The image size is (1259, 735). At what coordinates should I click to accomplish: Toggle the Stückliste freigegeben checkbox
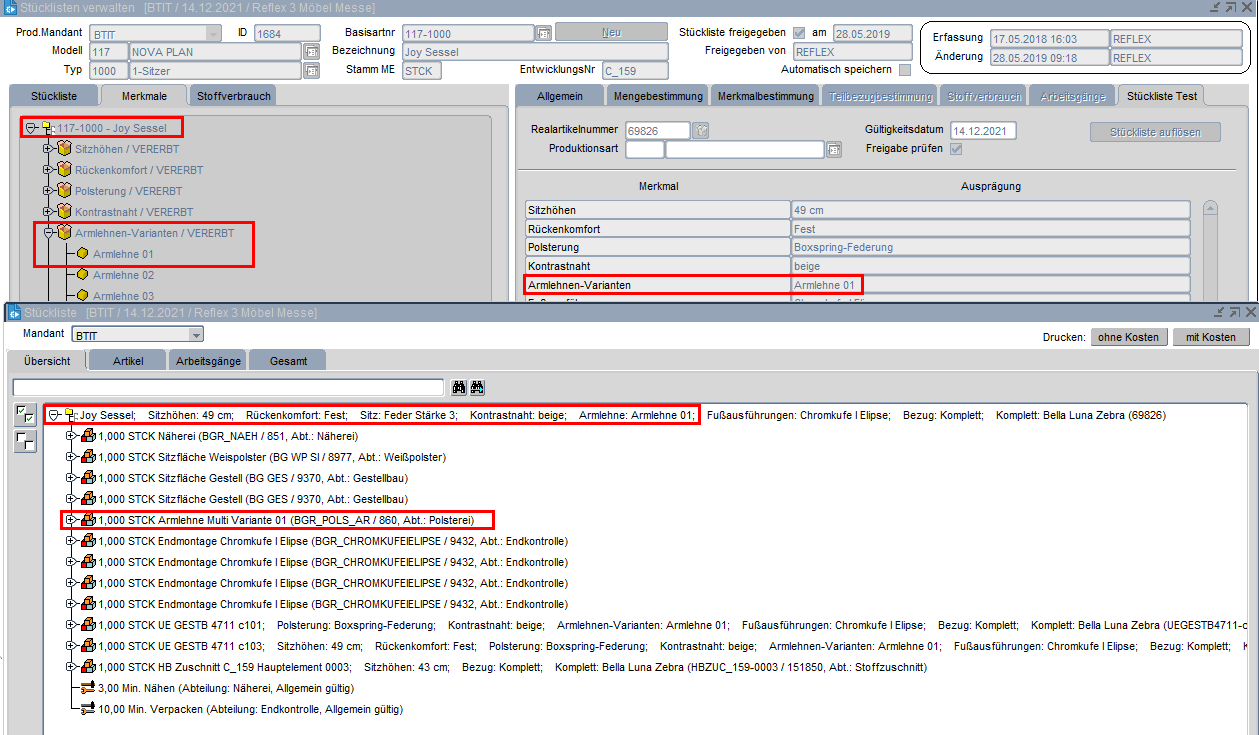click(x=799, y=33)
